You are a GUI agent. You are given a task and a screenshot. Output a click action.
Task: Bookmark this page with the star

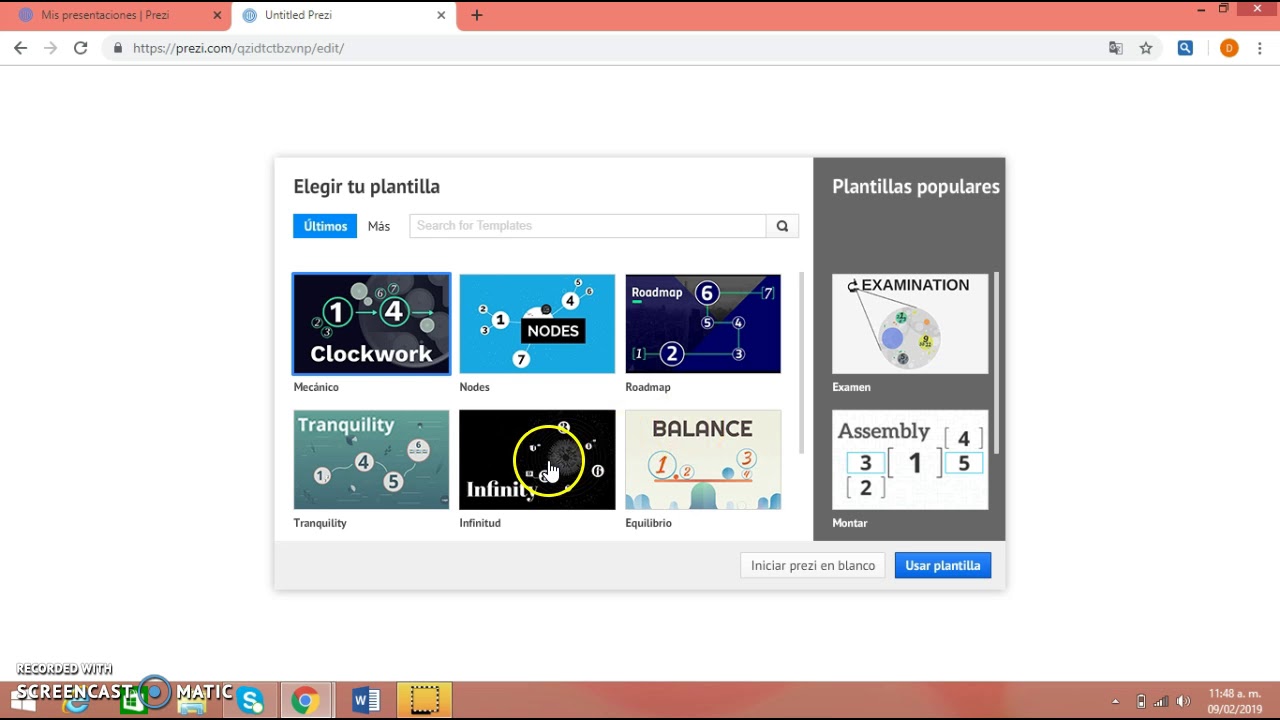point(1146,48)
